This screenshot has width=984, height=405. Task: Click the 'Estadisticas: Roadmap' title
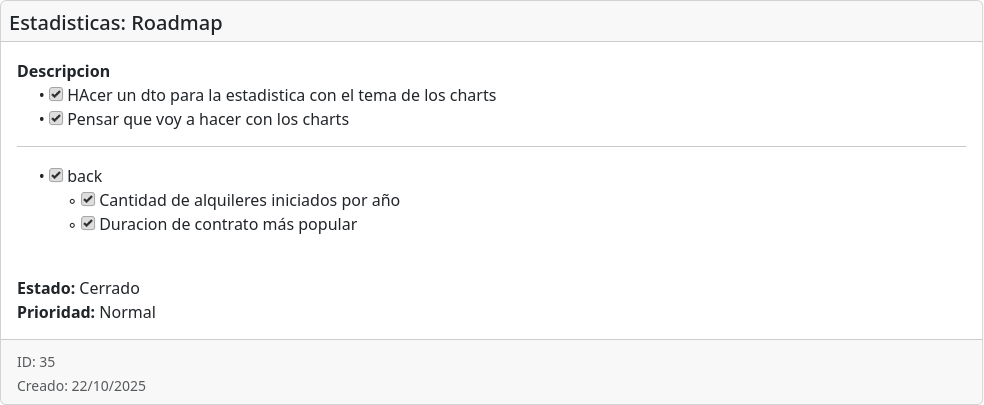pos(116,23)
